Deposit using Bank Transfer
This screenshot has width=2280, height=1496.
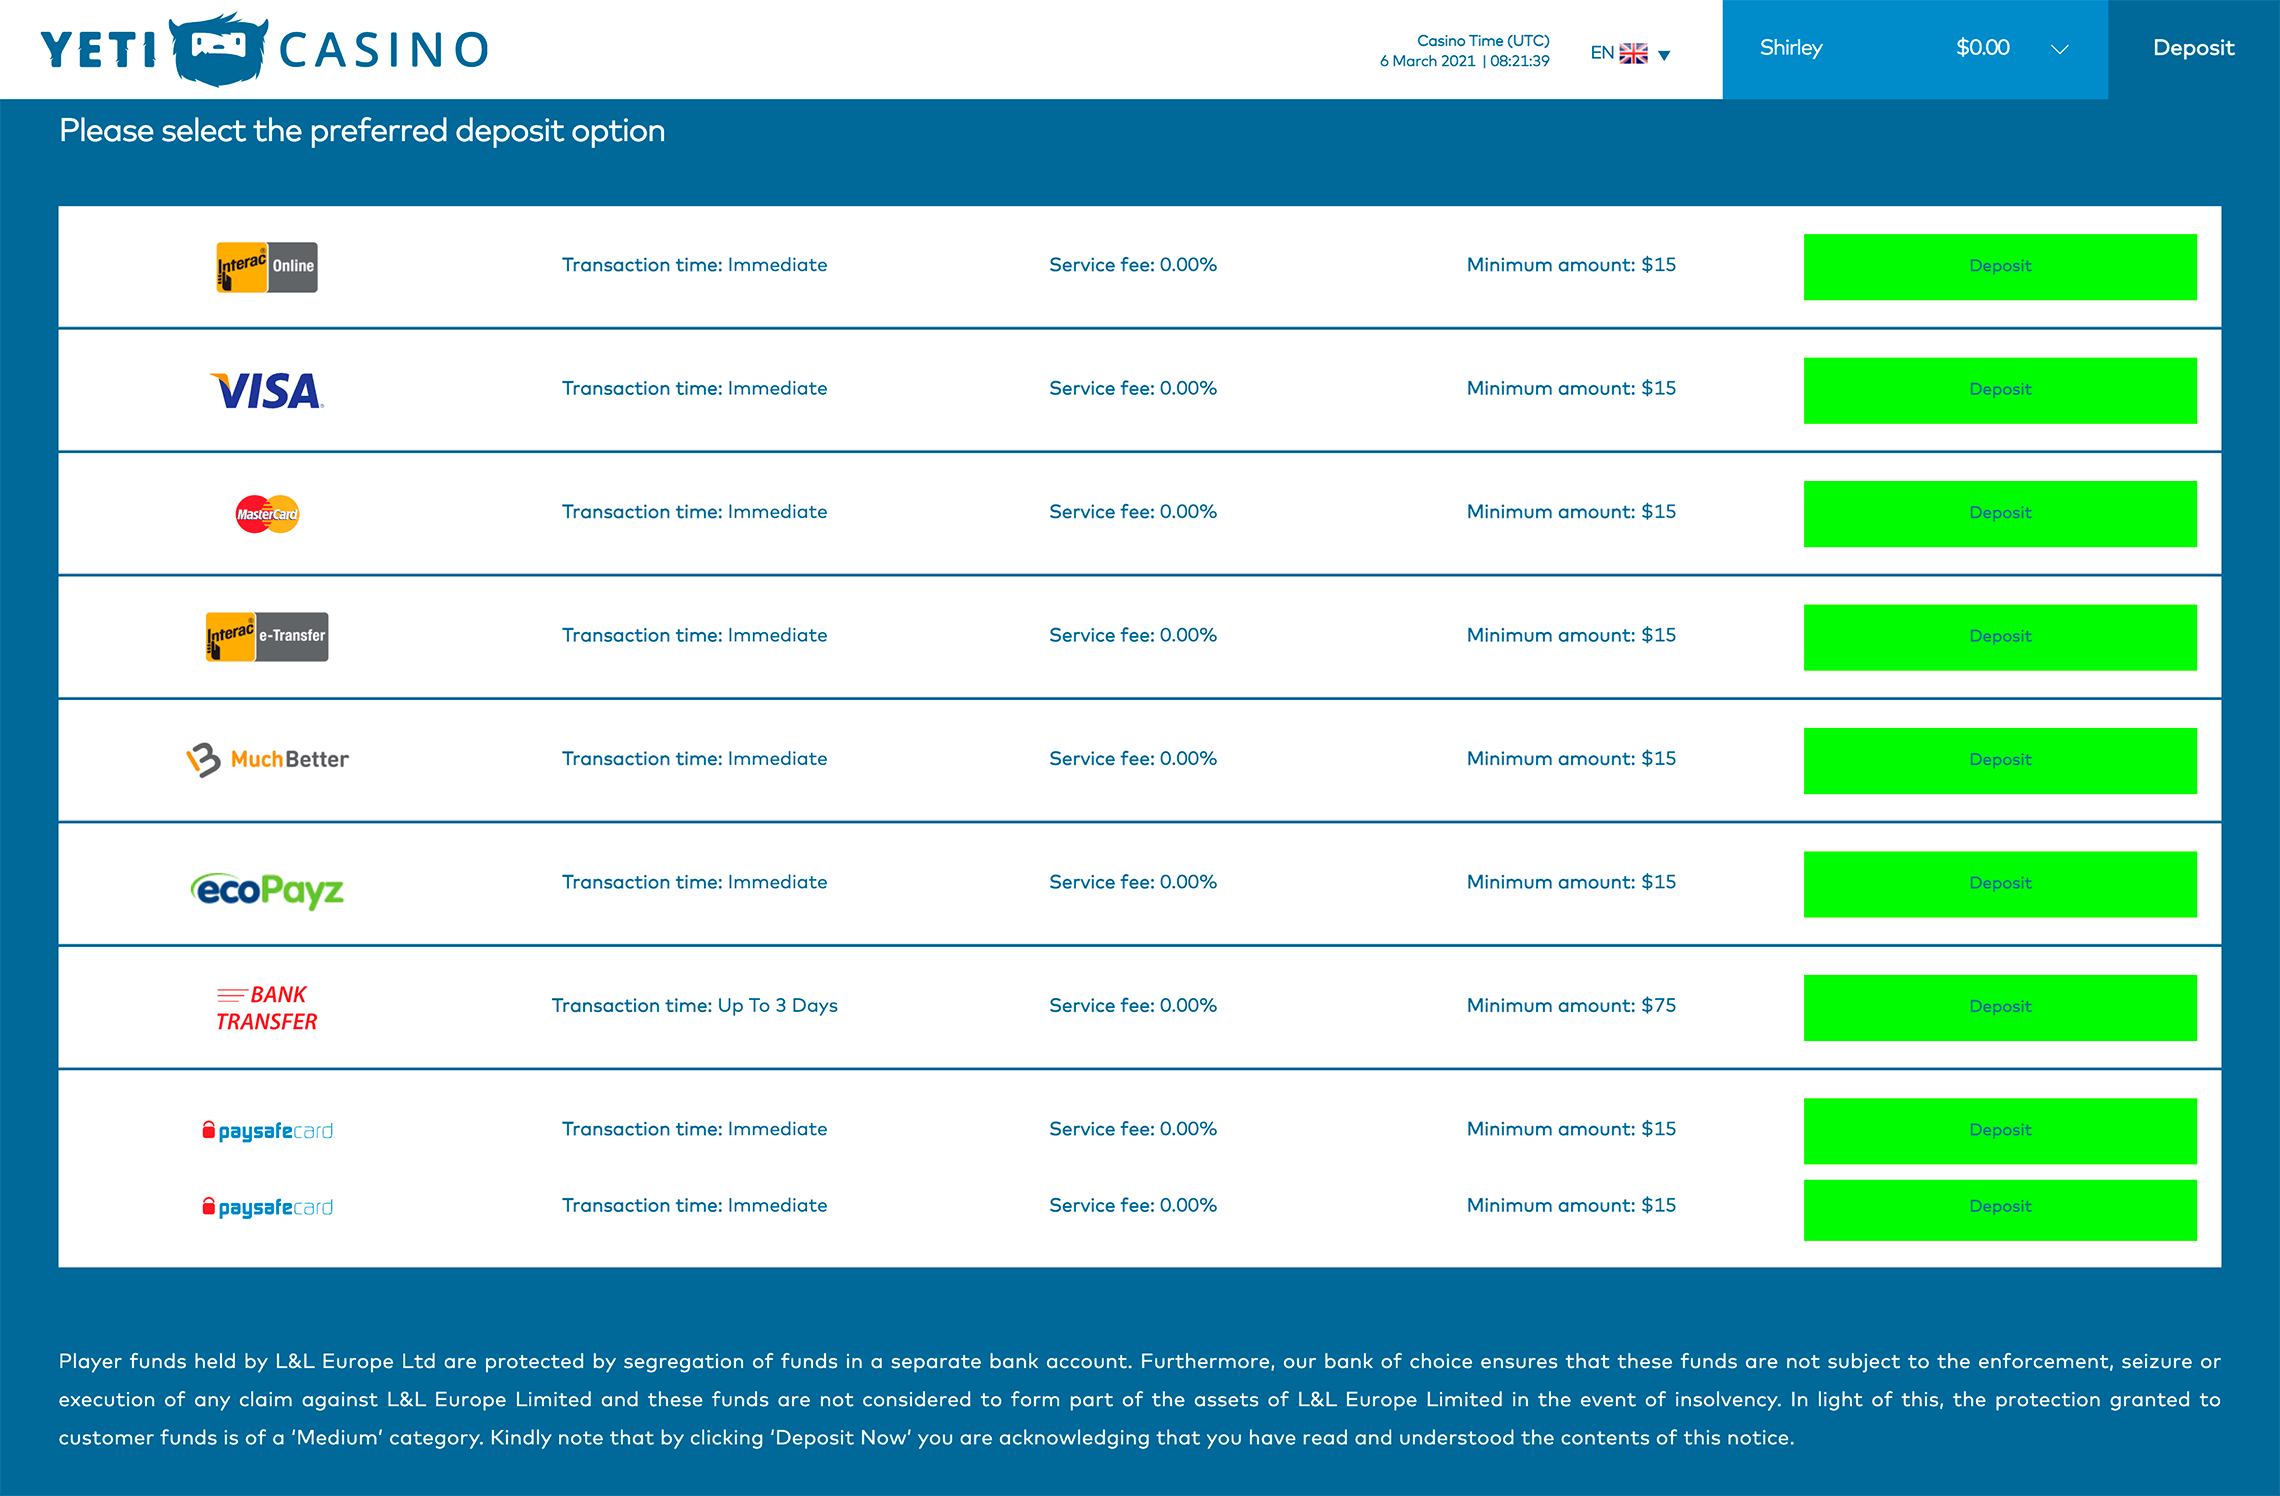click(x=2000, y=1008)
